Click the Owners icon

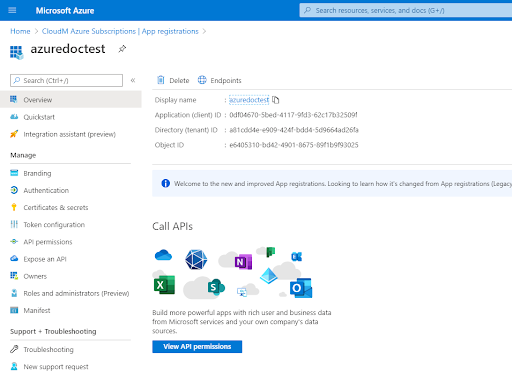(14, 276)
